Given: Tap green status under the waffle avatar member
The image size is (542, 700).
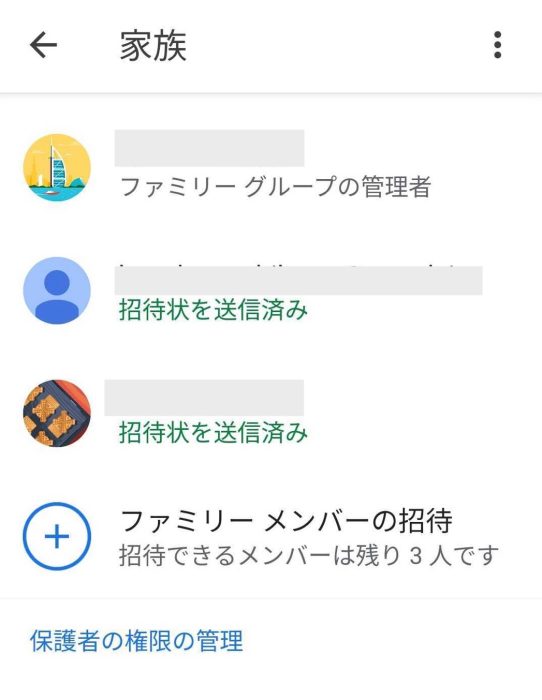Looking at the screenshot, I should [213, 432].
